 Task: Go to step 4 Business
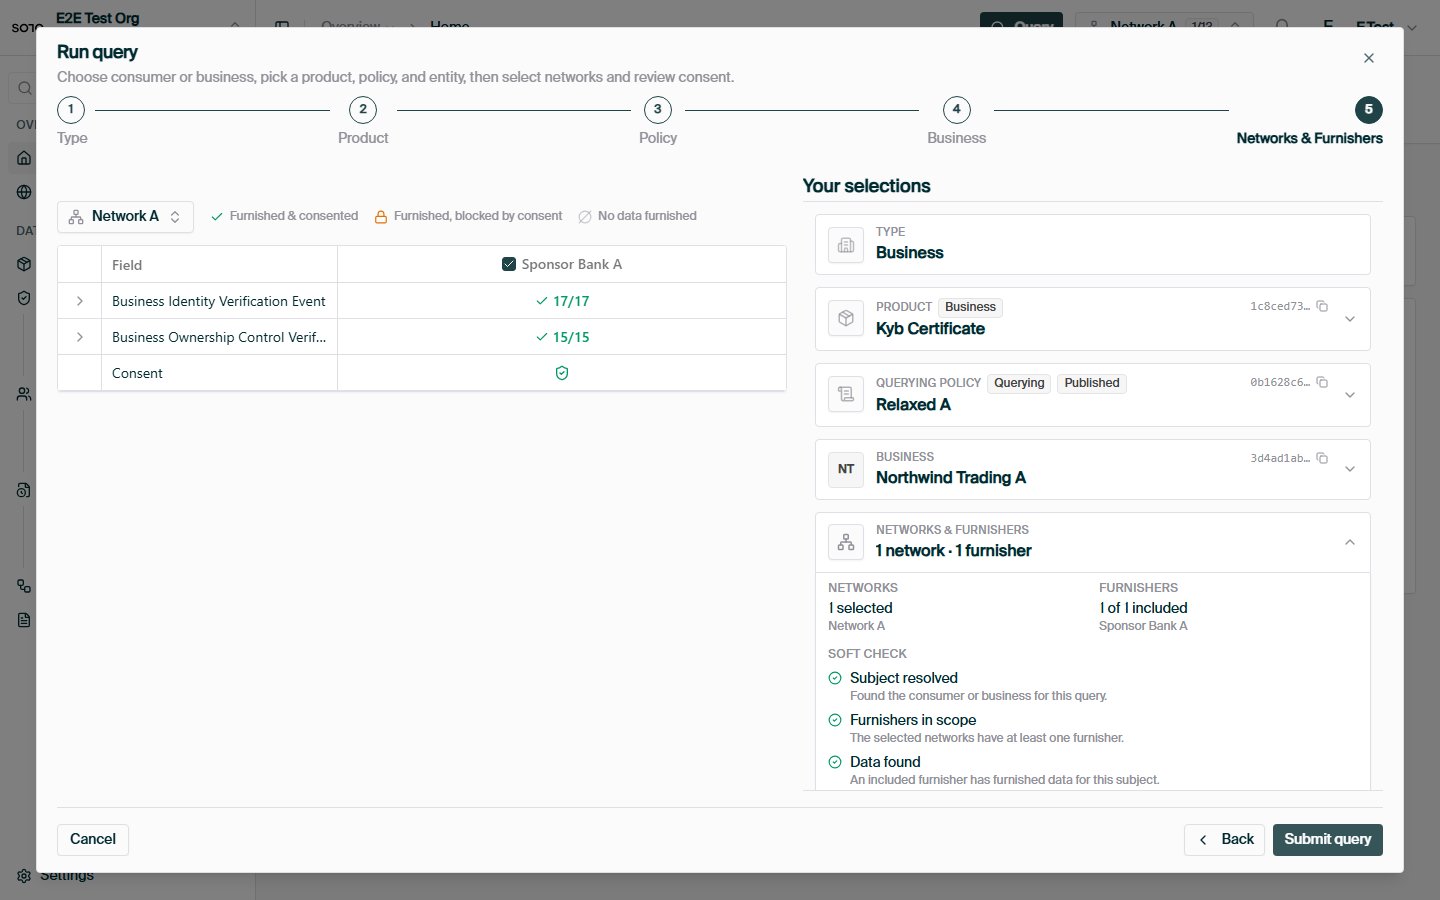[956, 109]
